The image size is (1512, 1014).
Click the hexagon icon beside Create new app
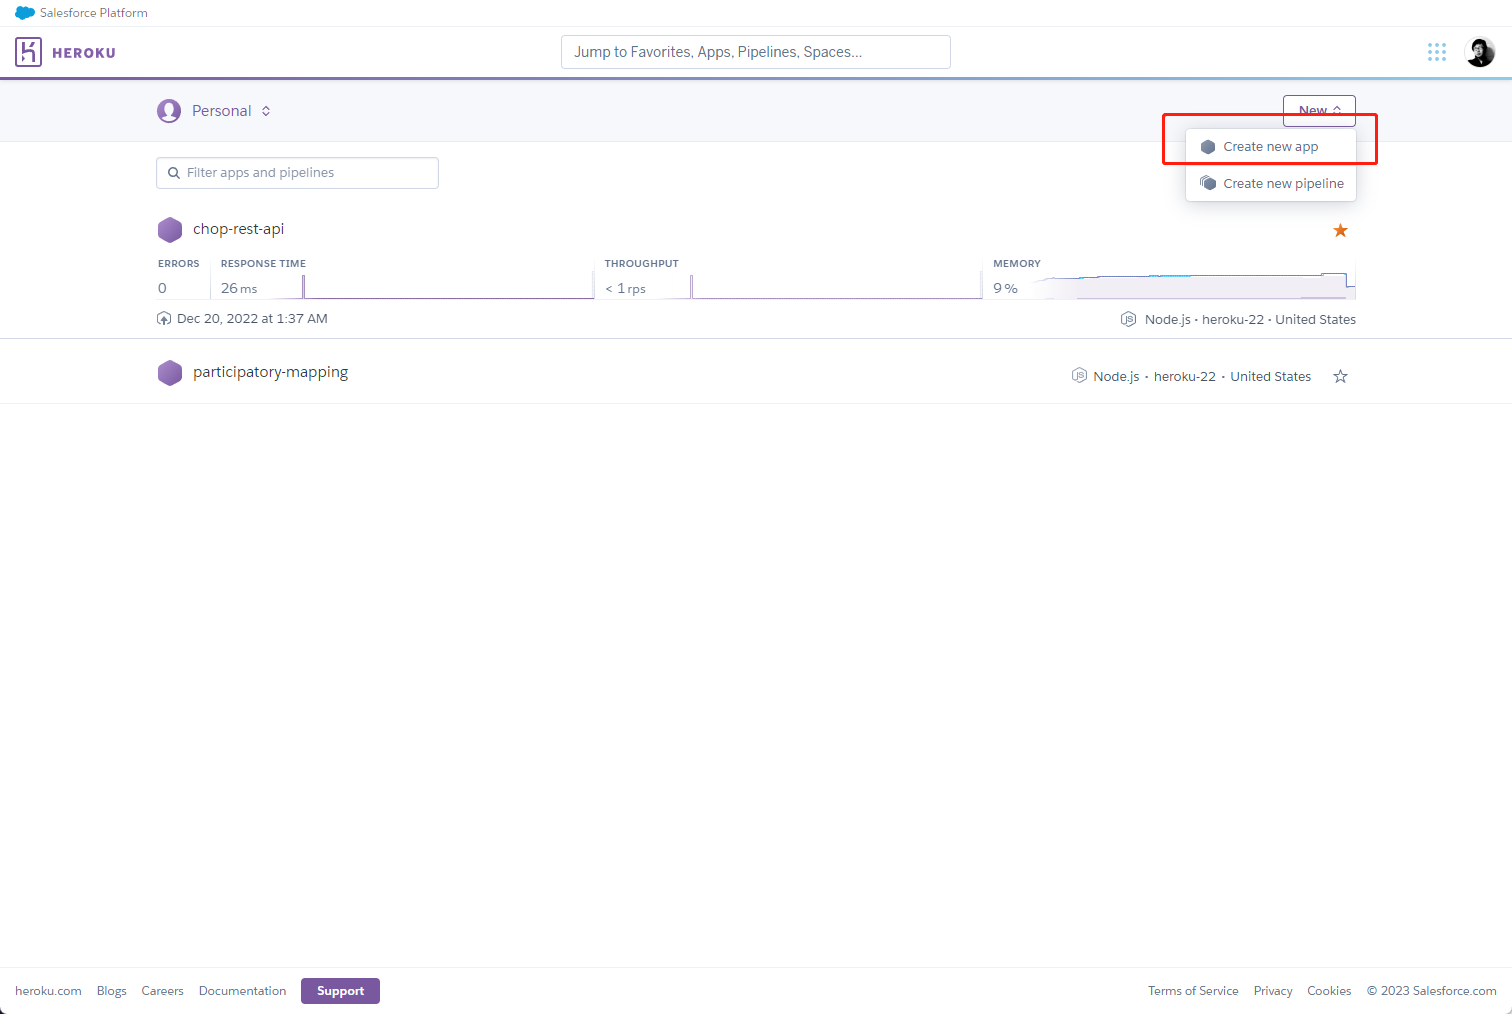[x=1208, y=147]
